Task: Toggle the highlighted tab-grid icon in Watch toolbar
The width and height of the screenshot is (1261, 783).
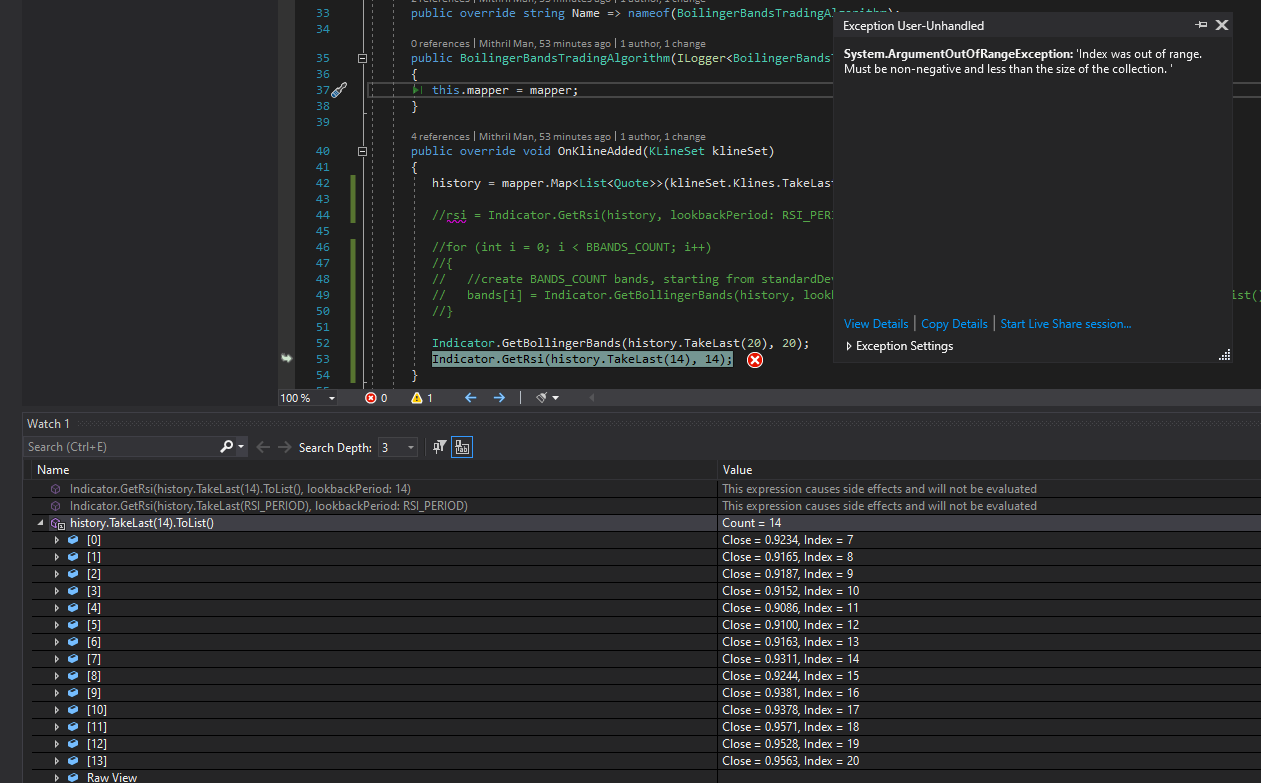Action: [462, 447]
